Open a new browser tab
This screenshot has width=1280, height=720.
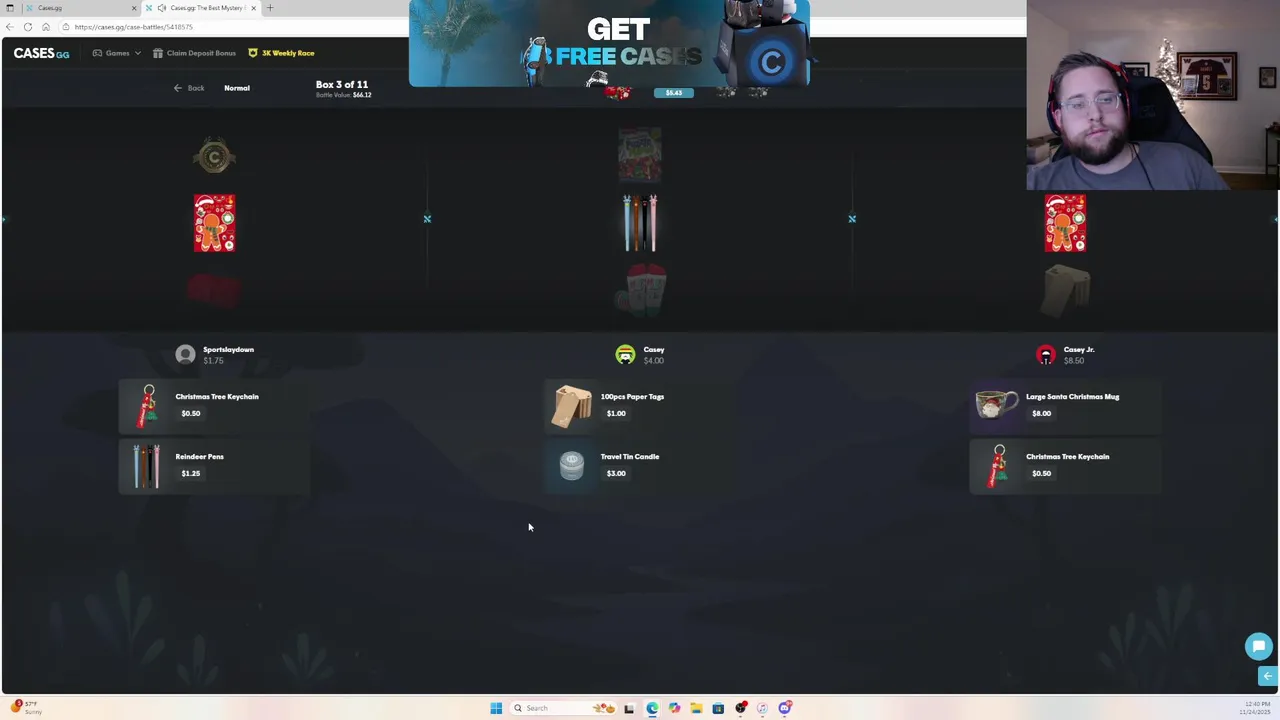point(269,8)
